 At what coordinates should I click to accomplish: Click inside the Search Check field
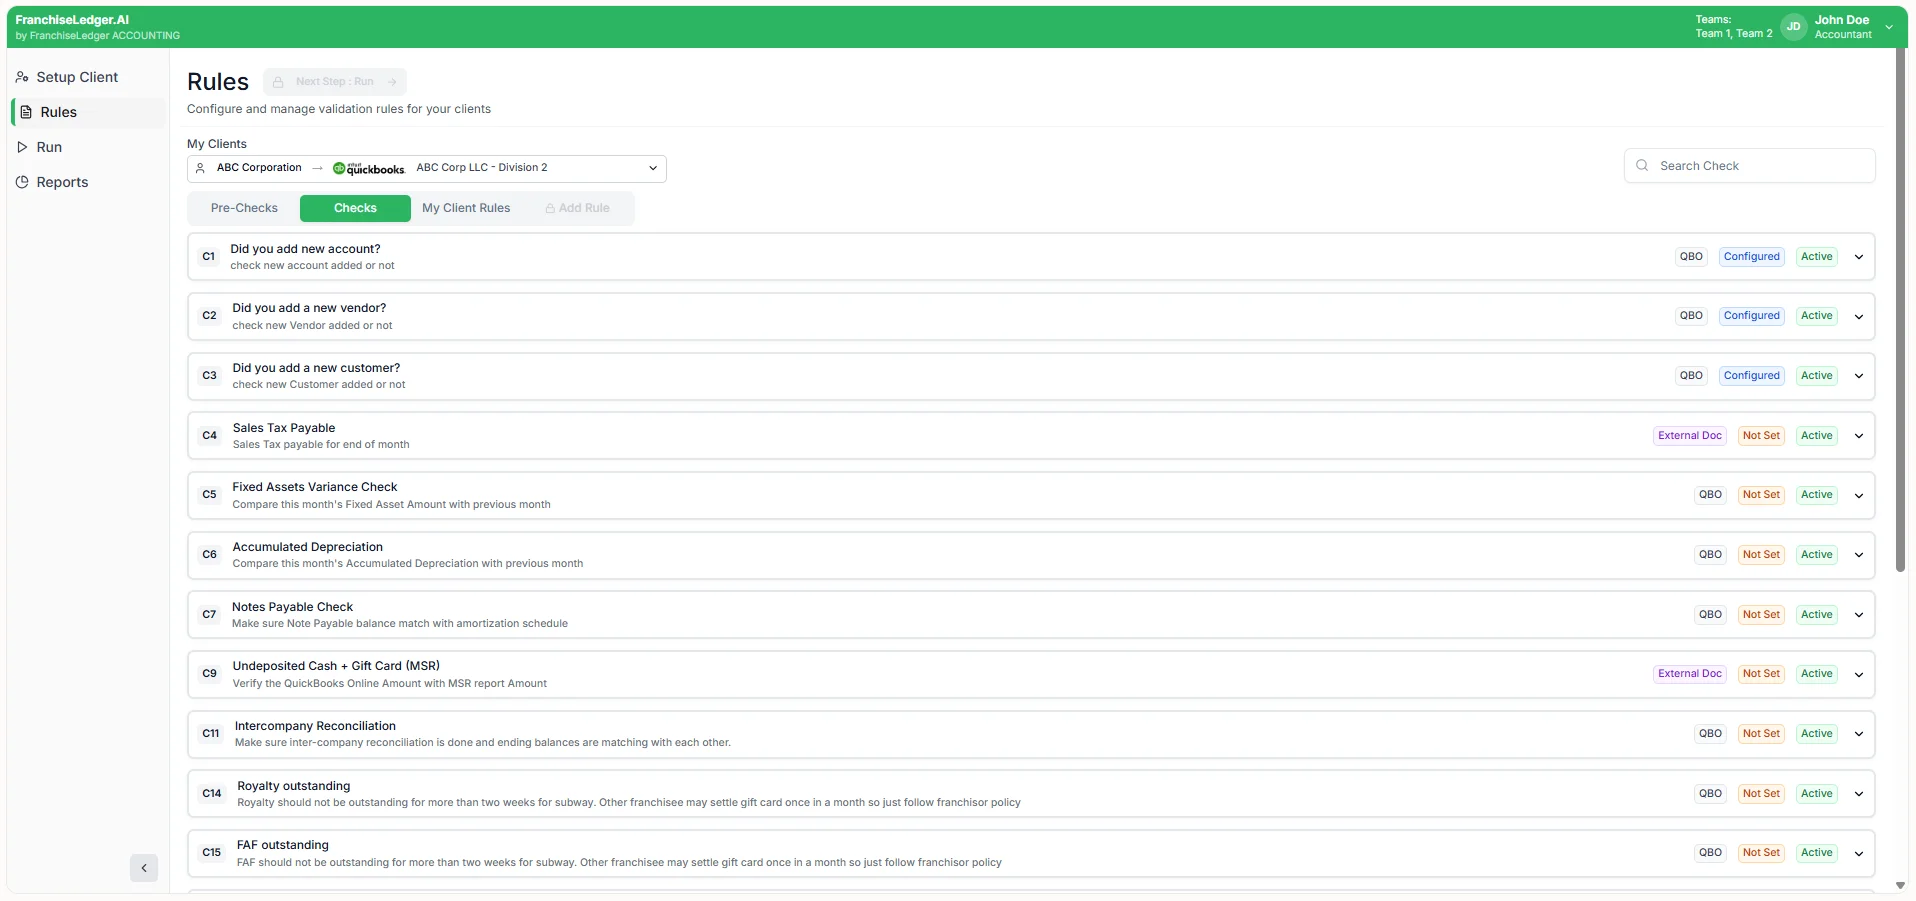(1750, 165)
